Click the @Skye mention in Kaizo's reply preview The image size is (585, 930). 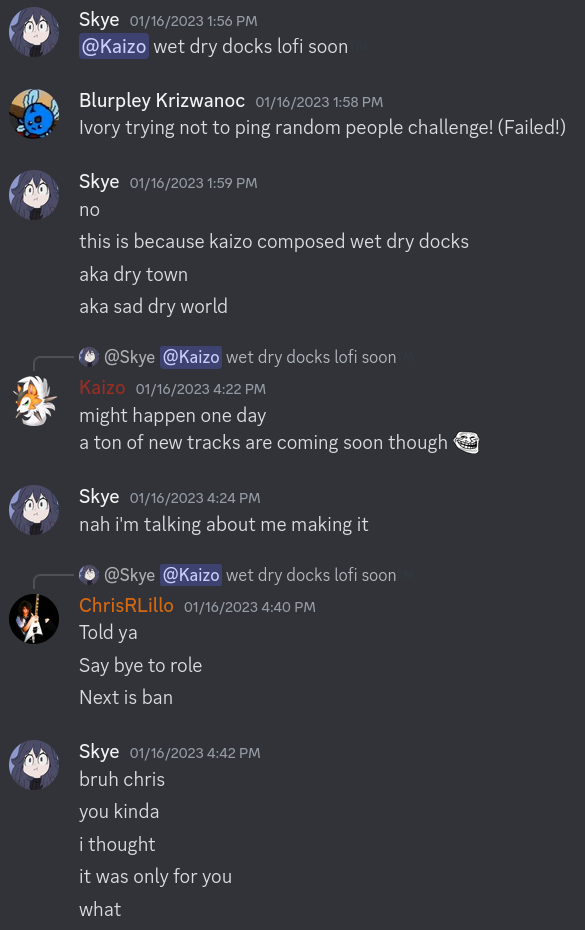(x=129, y=357)
